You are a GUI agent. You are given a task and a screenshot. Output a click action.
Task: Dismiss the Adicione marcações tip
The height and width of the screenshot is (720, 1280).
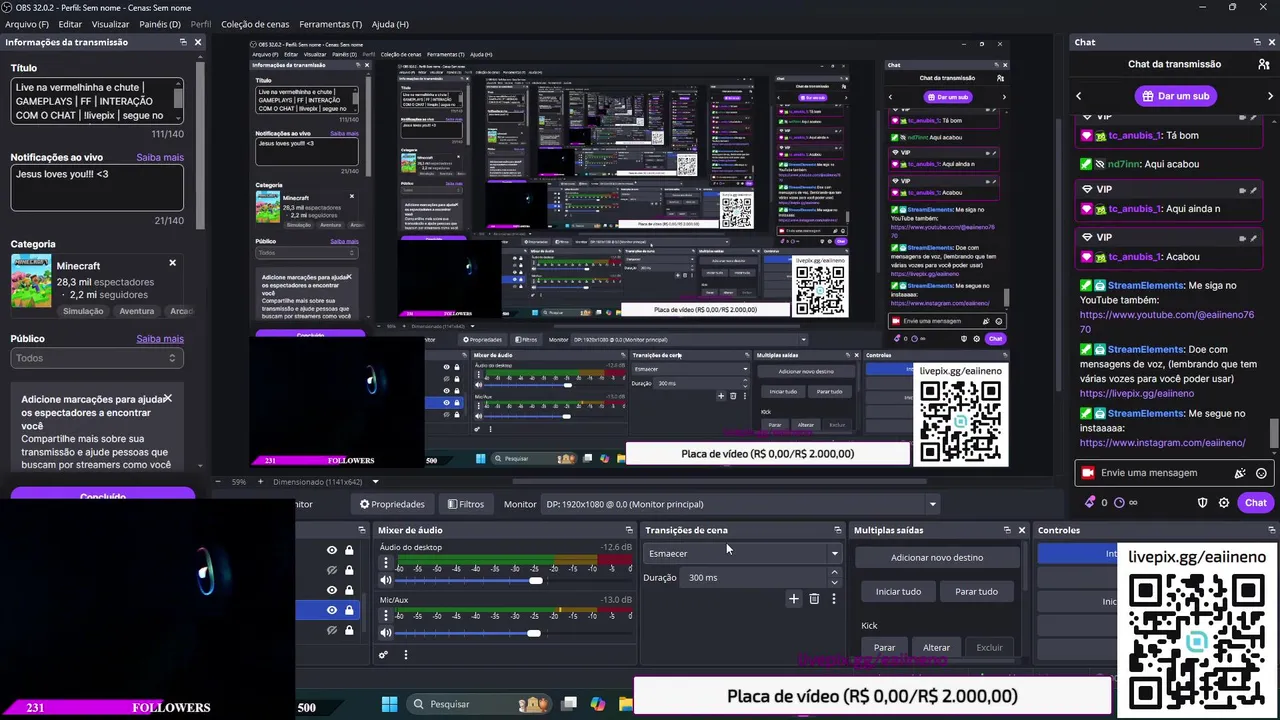coord(167,398)
